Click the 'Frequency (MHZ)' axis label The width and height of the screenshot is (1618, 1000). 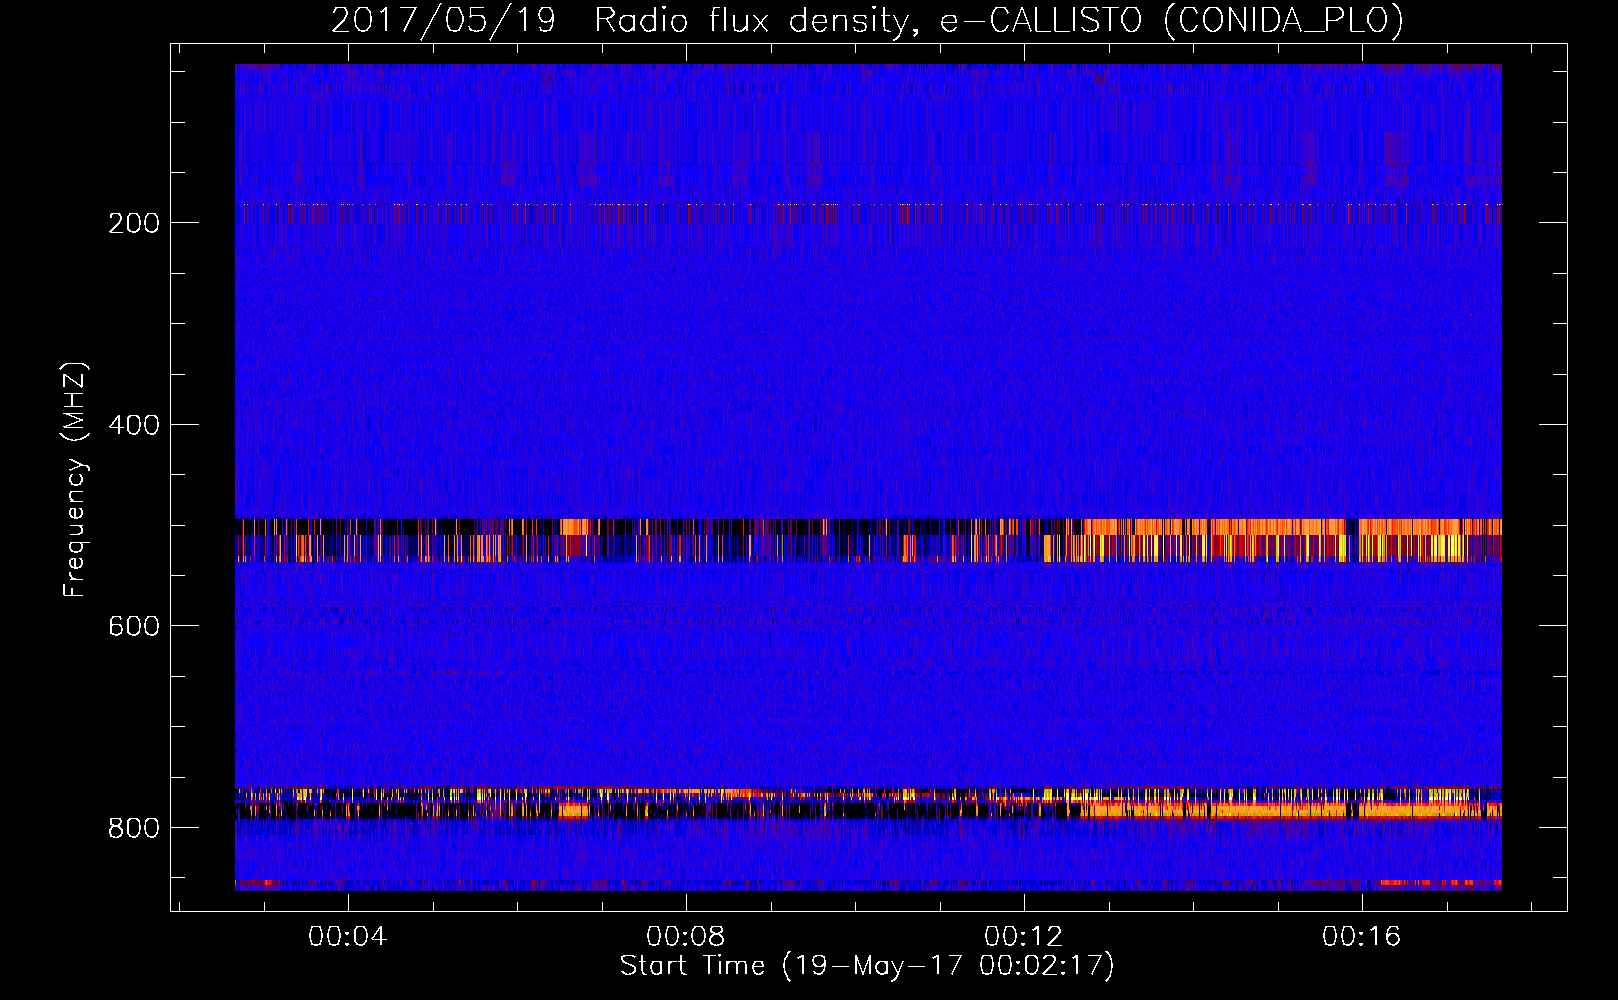74,480
